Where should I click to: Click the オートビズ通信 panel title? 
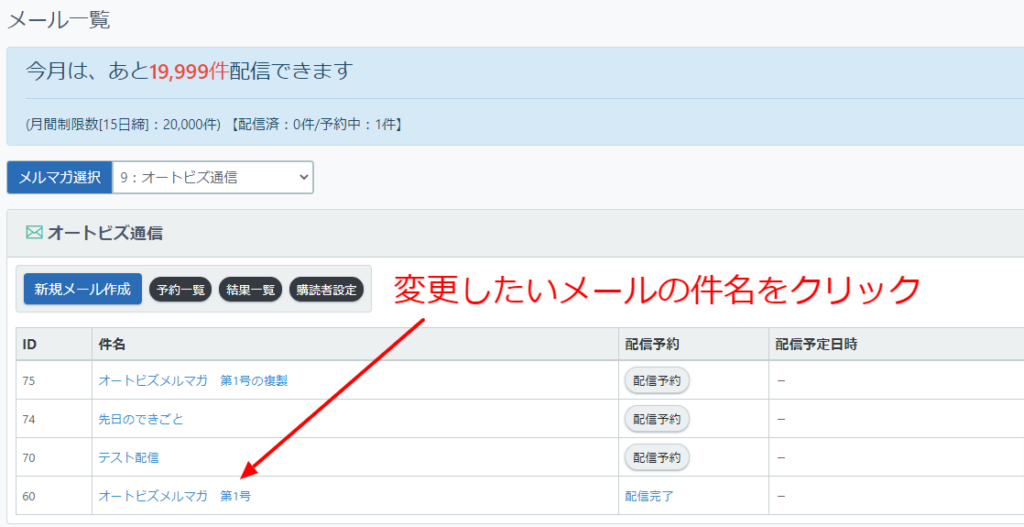pos(105,233)
